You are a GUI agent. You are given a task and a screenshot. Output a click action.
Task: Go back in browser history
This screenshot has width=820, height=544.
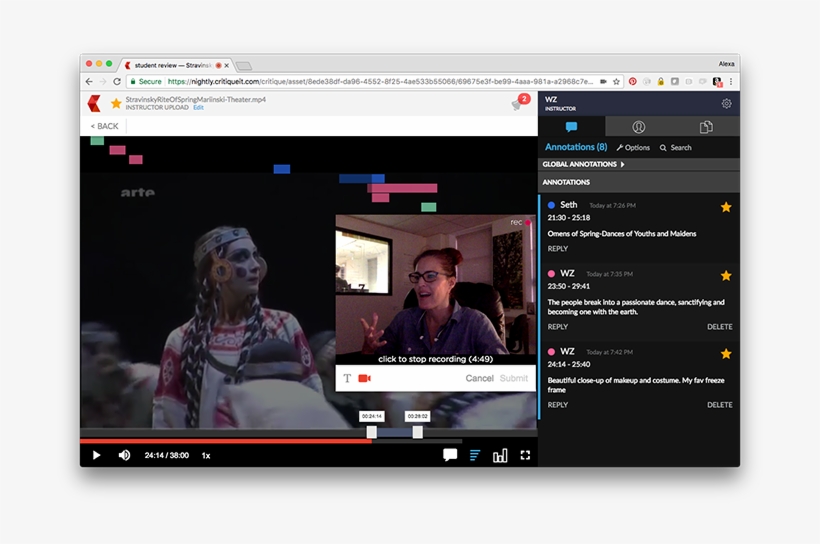click(x=89, y=82)
